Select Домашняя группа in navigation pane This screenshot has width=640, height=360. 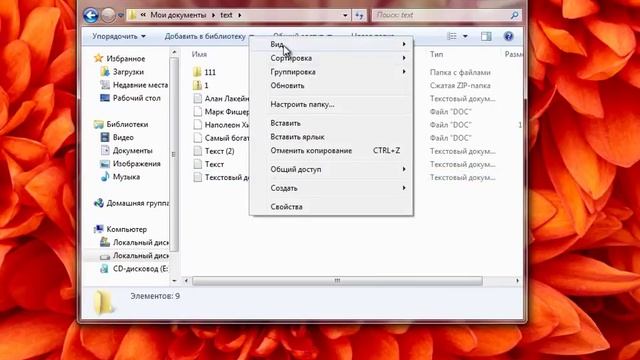138,203
